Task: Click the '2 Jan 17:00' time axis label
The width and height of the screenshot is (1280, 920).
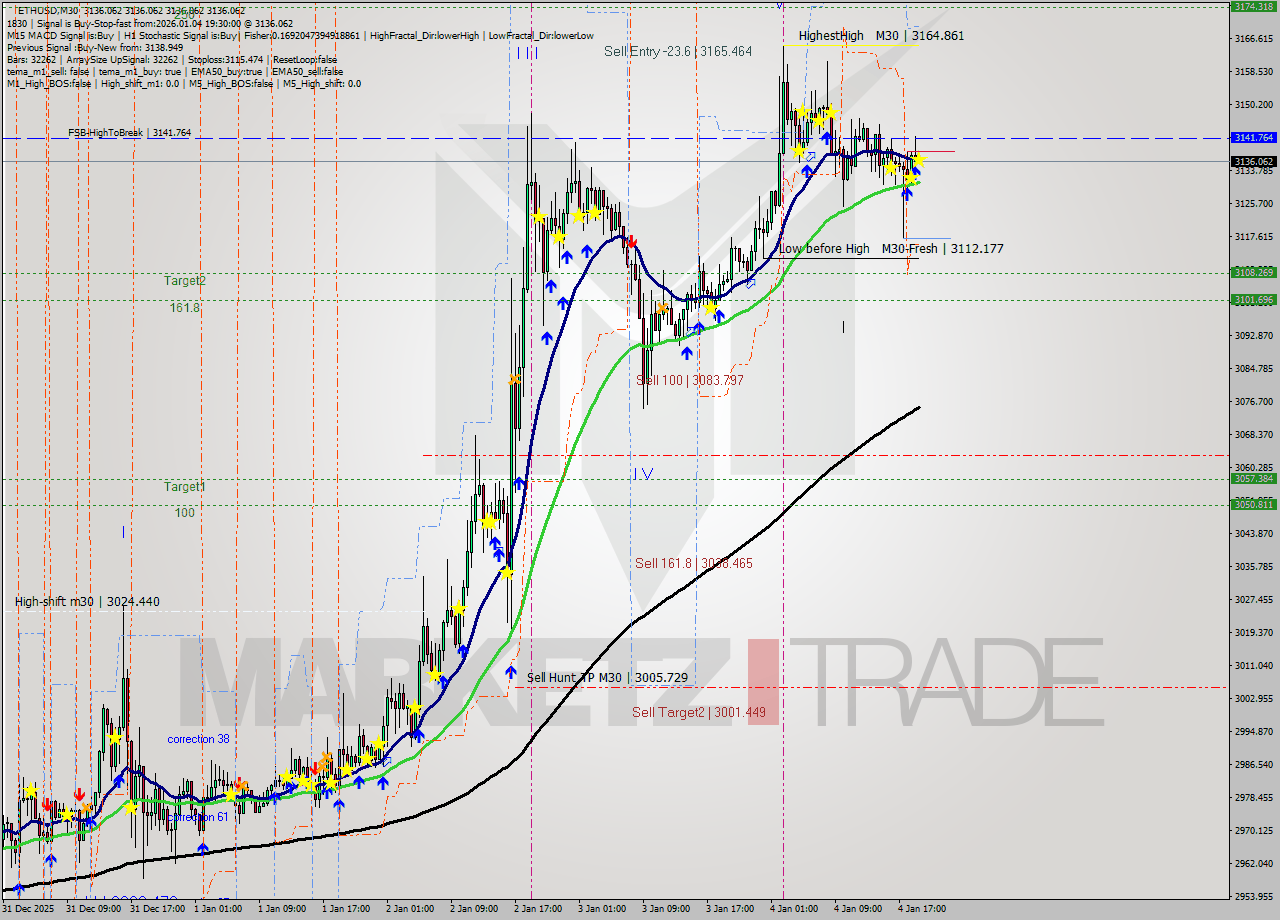Action: 537,909
